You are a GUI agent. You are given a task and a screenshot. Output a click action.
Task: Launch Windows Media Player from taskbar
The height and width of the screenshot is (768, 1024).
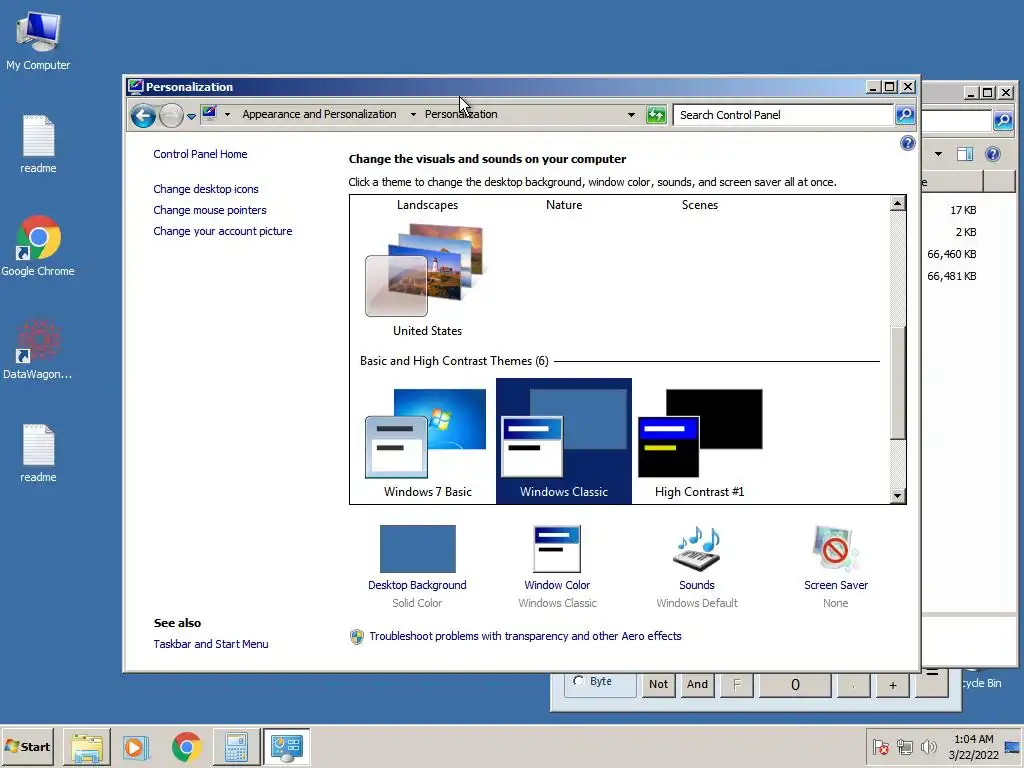136,747
